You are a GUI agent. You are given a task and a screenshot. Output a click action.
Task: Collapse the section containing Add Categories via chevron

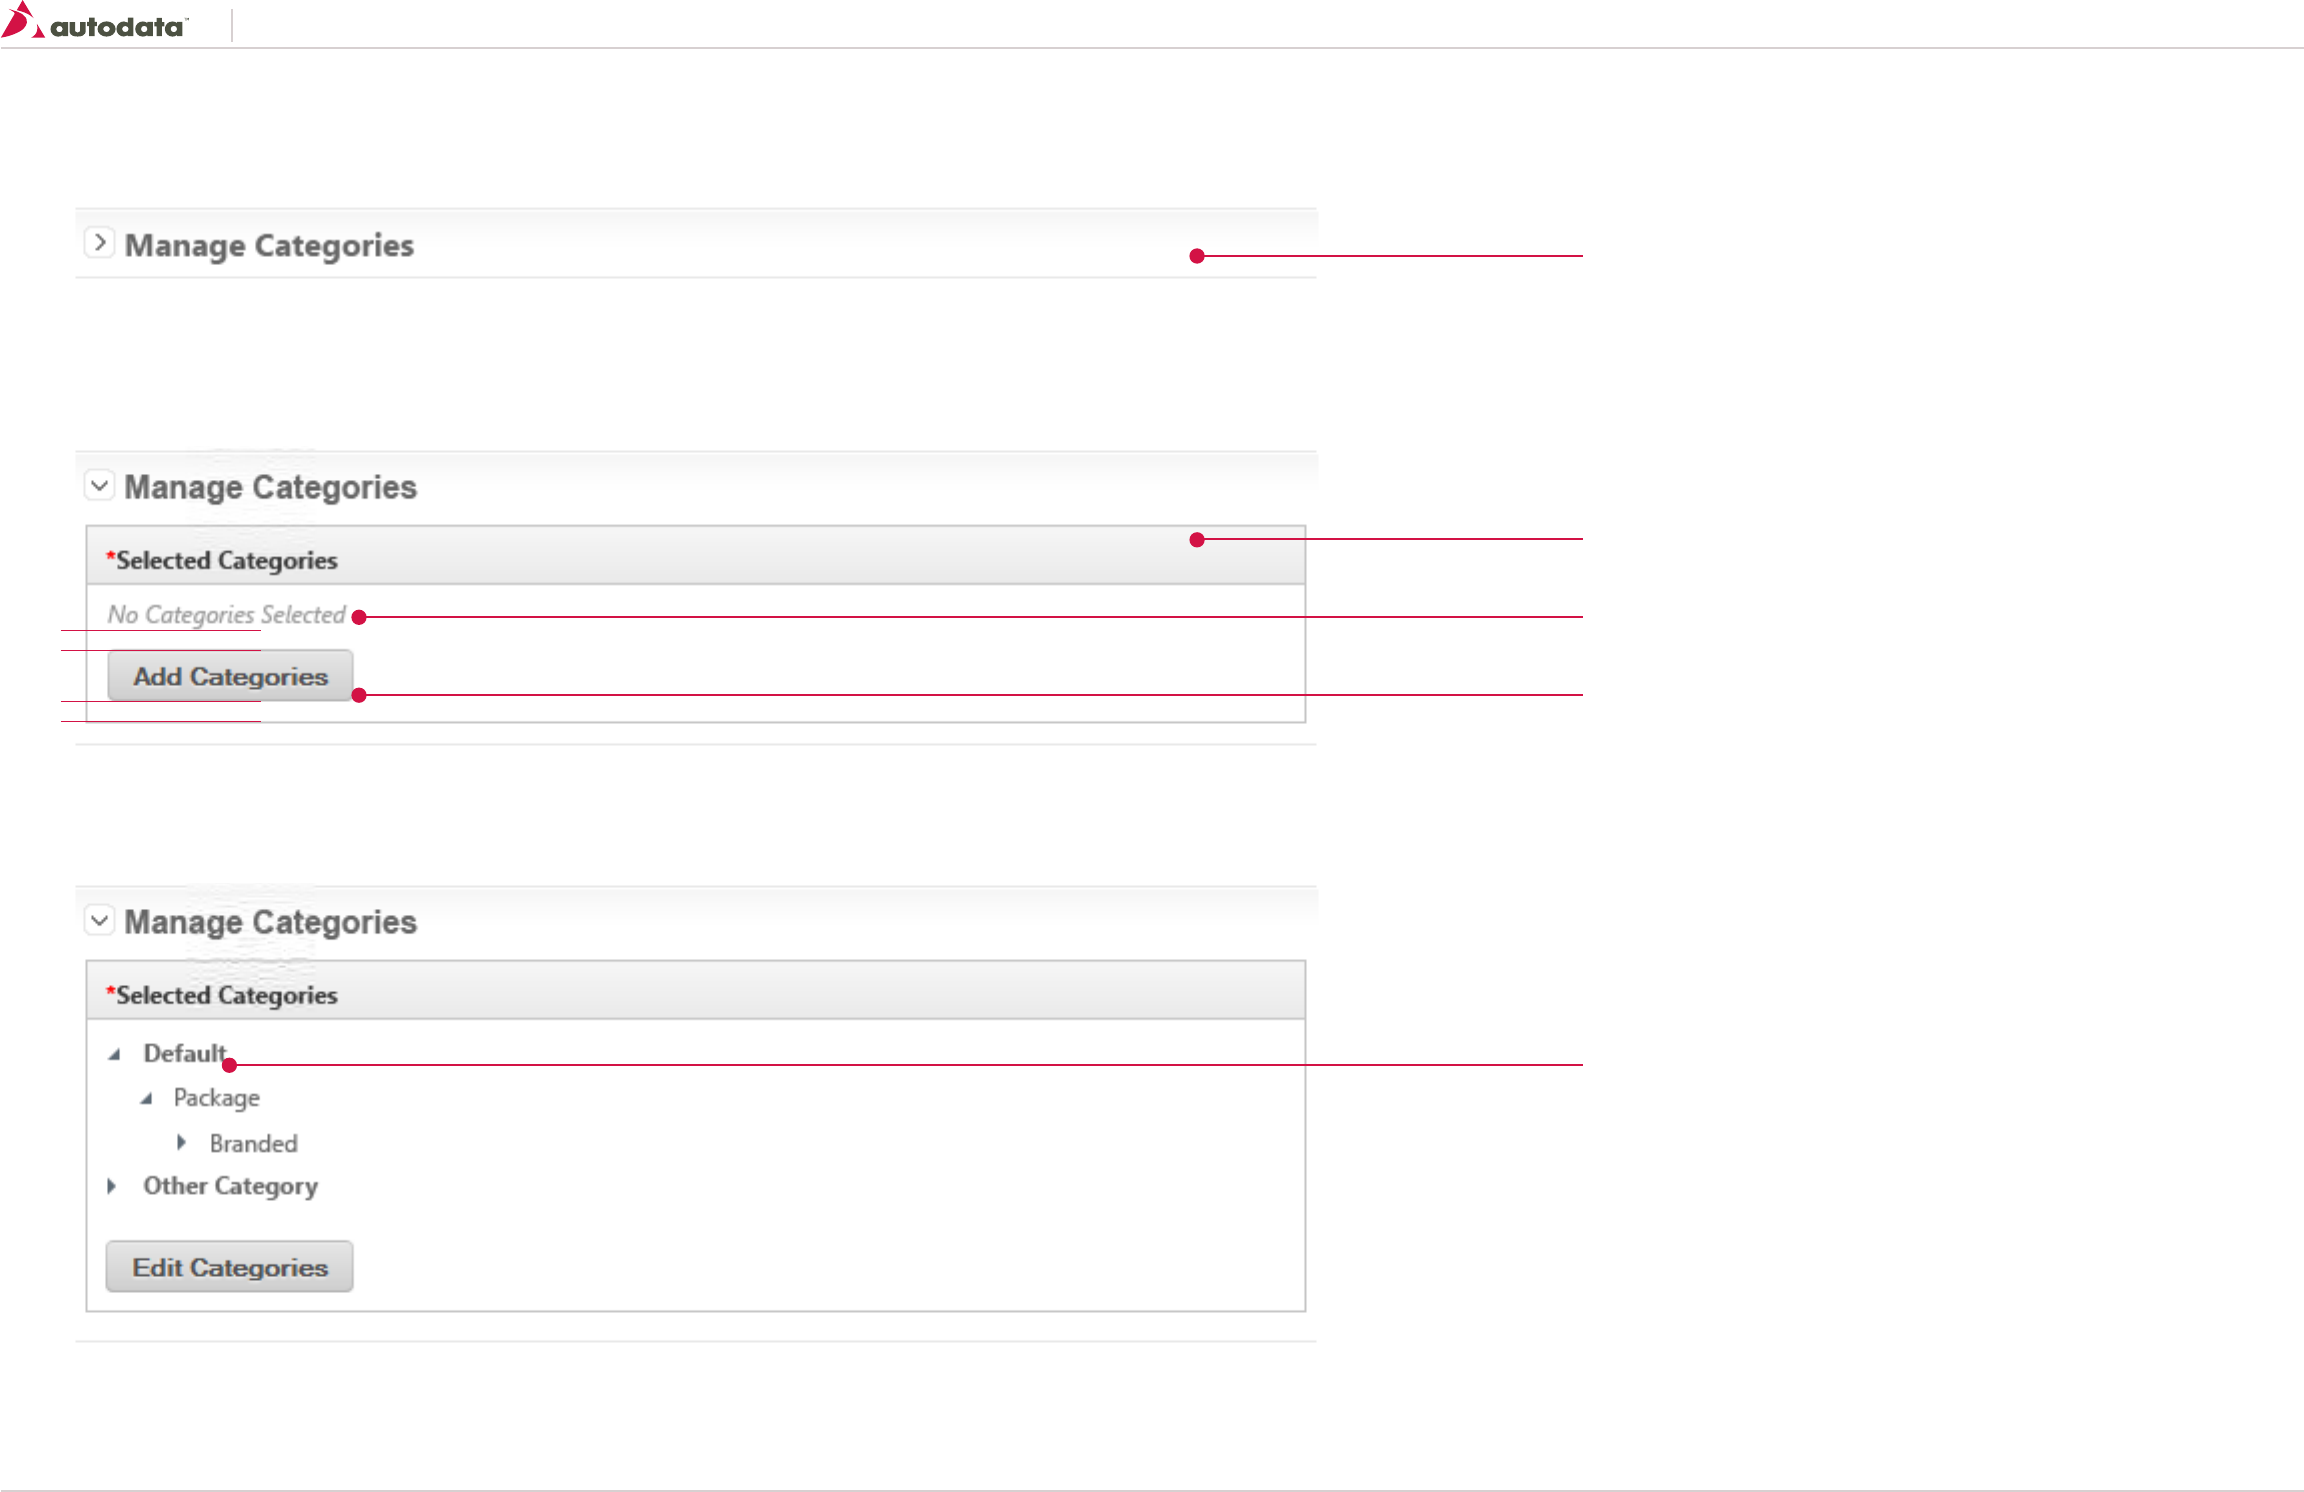(99, 486)
